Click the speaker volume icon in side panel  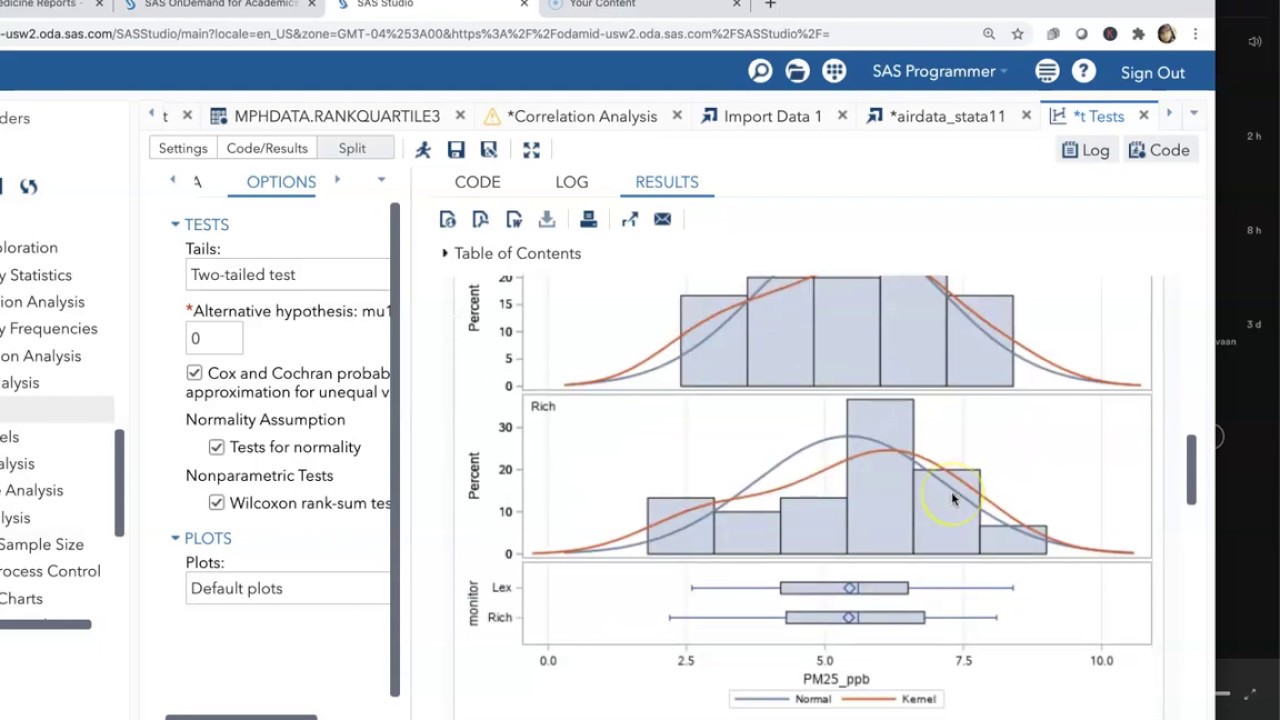tap(1255, 41)
